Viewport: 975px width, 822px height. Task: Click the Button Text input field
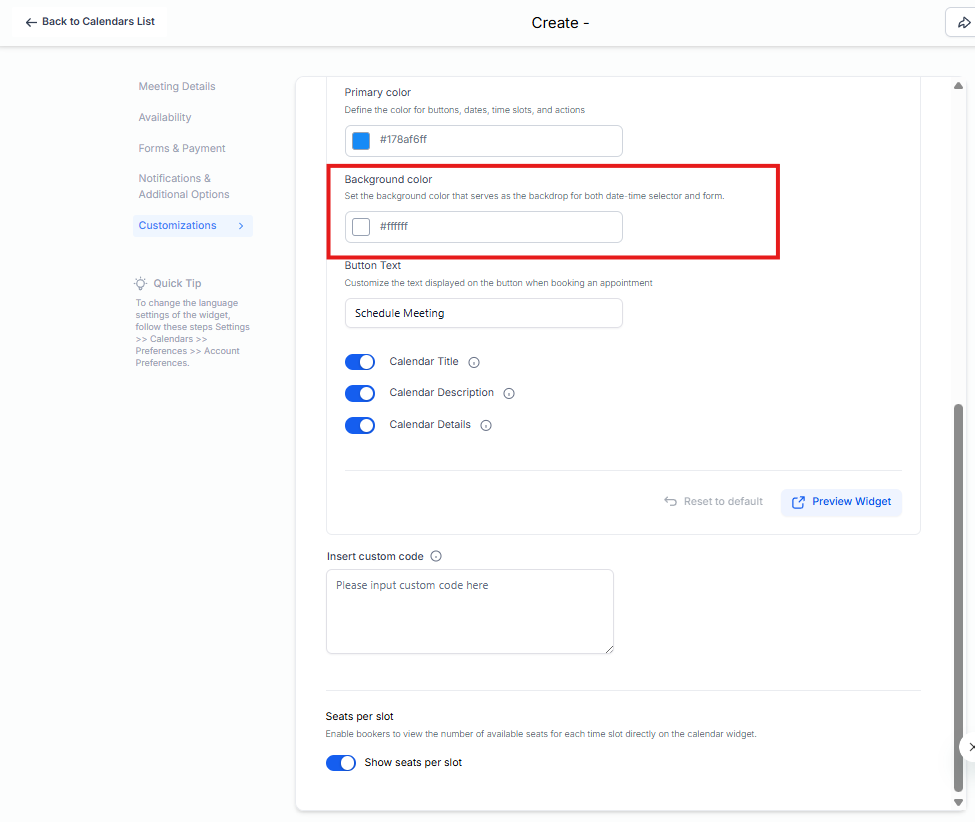click(x=483, y=313)
